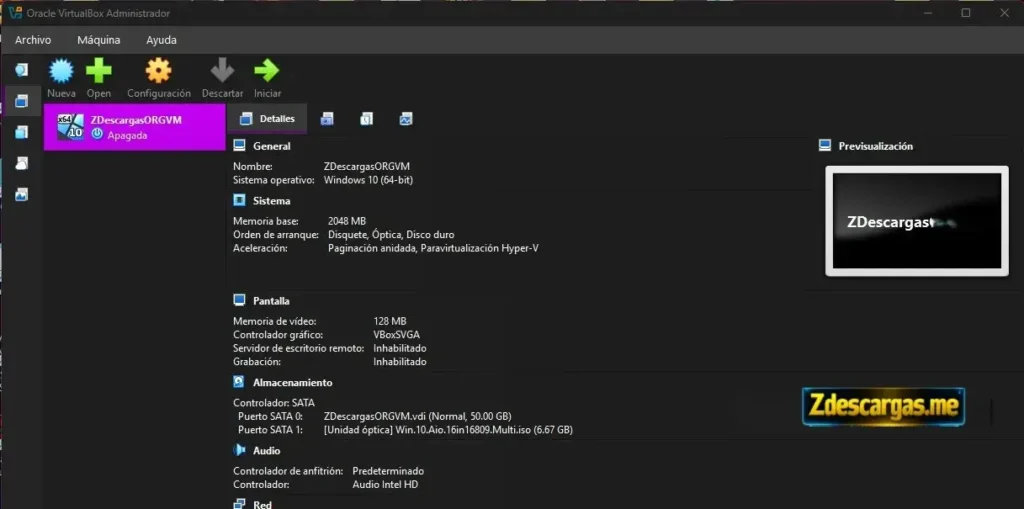Open the logs clock tab icon

pos(366,119)
